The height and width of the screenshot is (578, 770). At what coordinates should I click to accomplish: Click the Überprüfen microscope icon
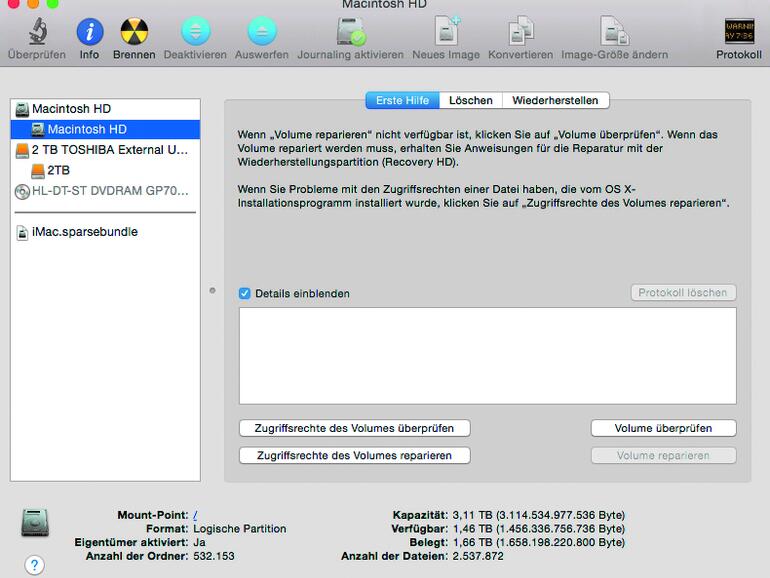click(x=37, y=32)
